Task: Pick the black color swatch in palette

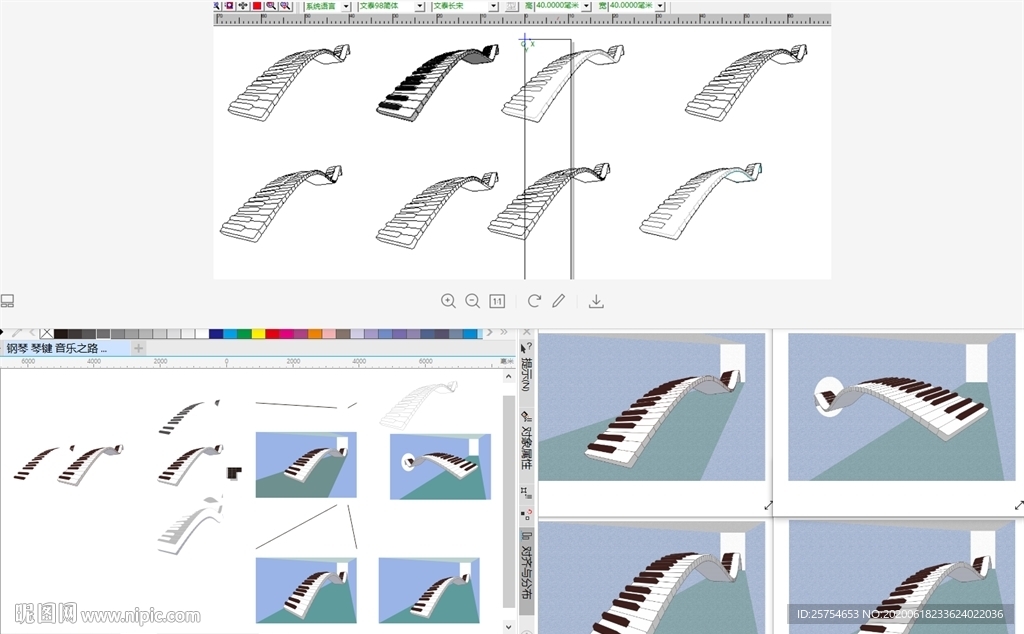Action: coord(61,334)
